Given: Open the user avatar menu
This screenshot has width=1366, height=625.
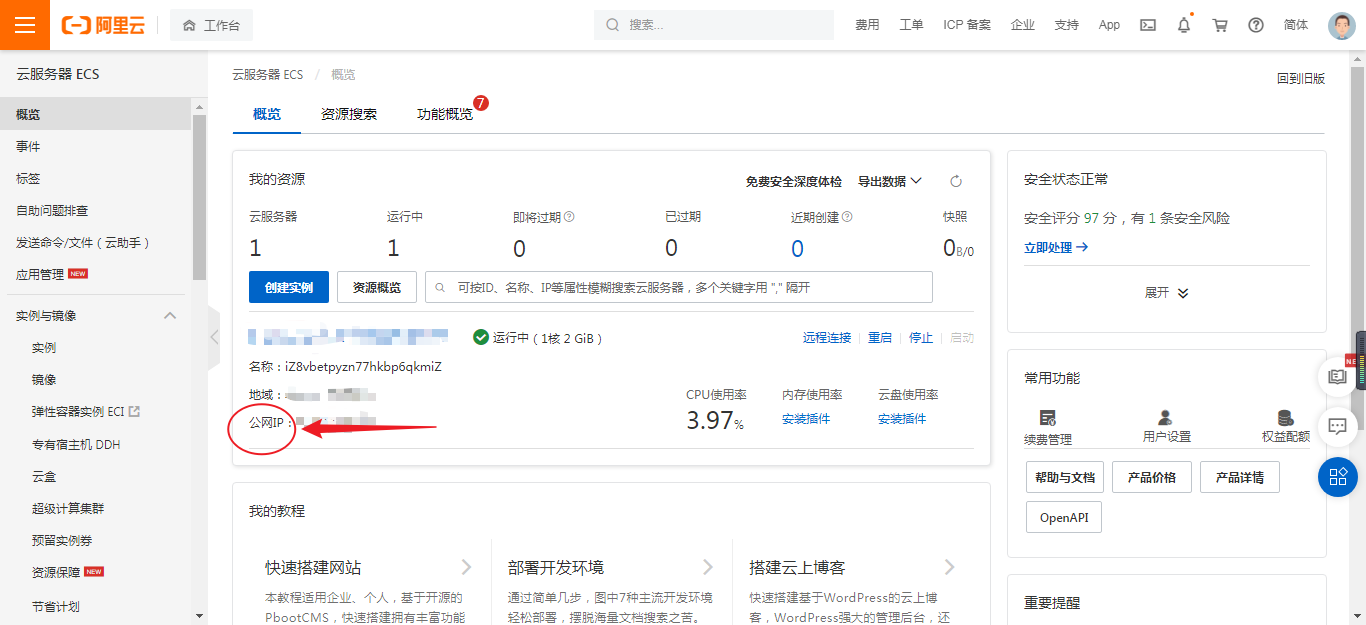Looking at the screenshot, I should pyautogui.click(x=1342, y=25).
